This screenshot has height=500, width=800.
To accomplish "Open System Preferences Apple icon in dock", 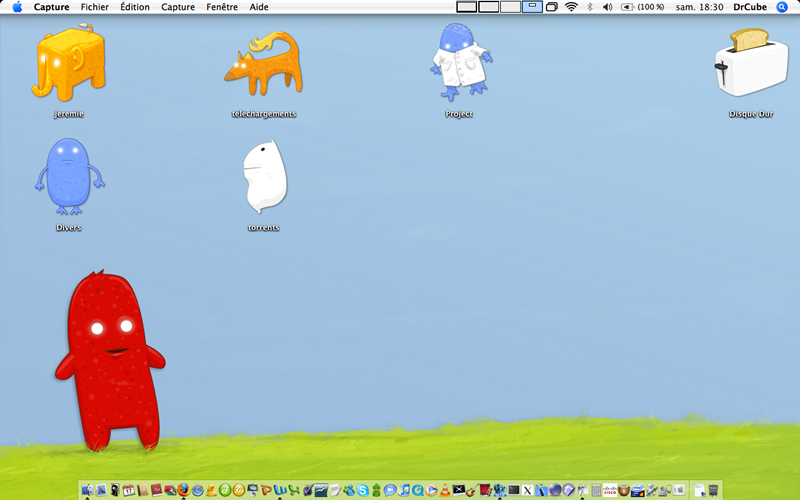I will pos(679,490).
